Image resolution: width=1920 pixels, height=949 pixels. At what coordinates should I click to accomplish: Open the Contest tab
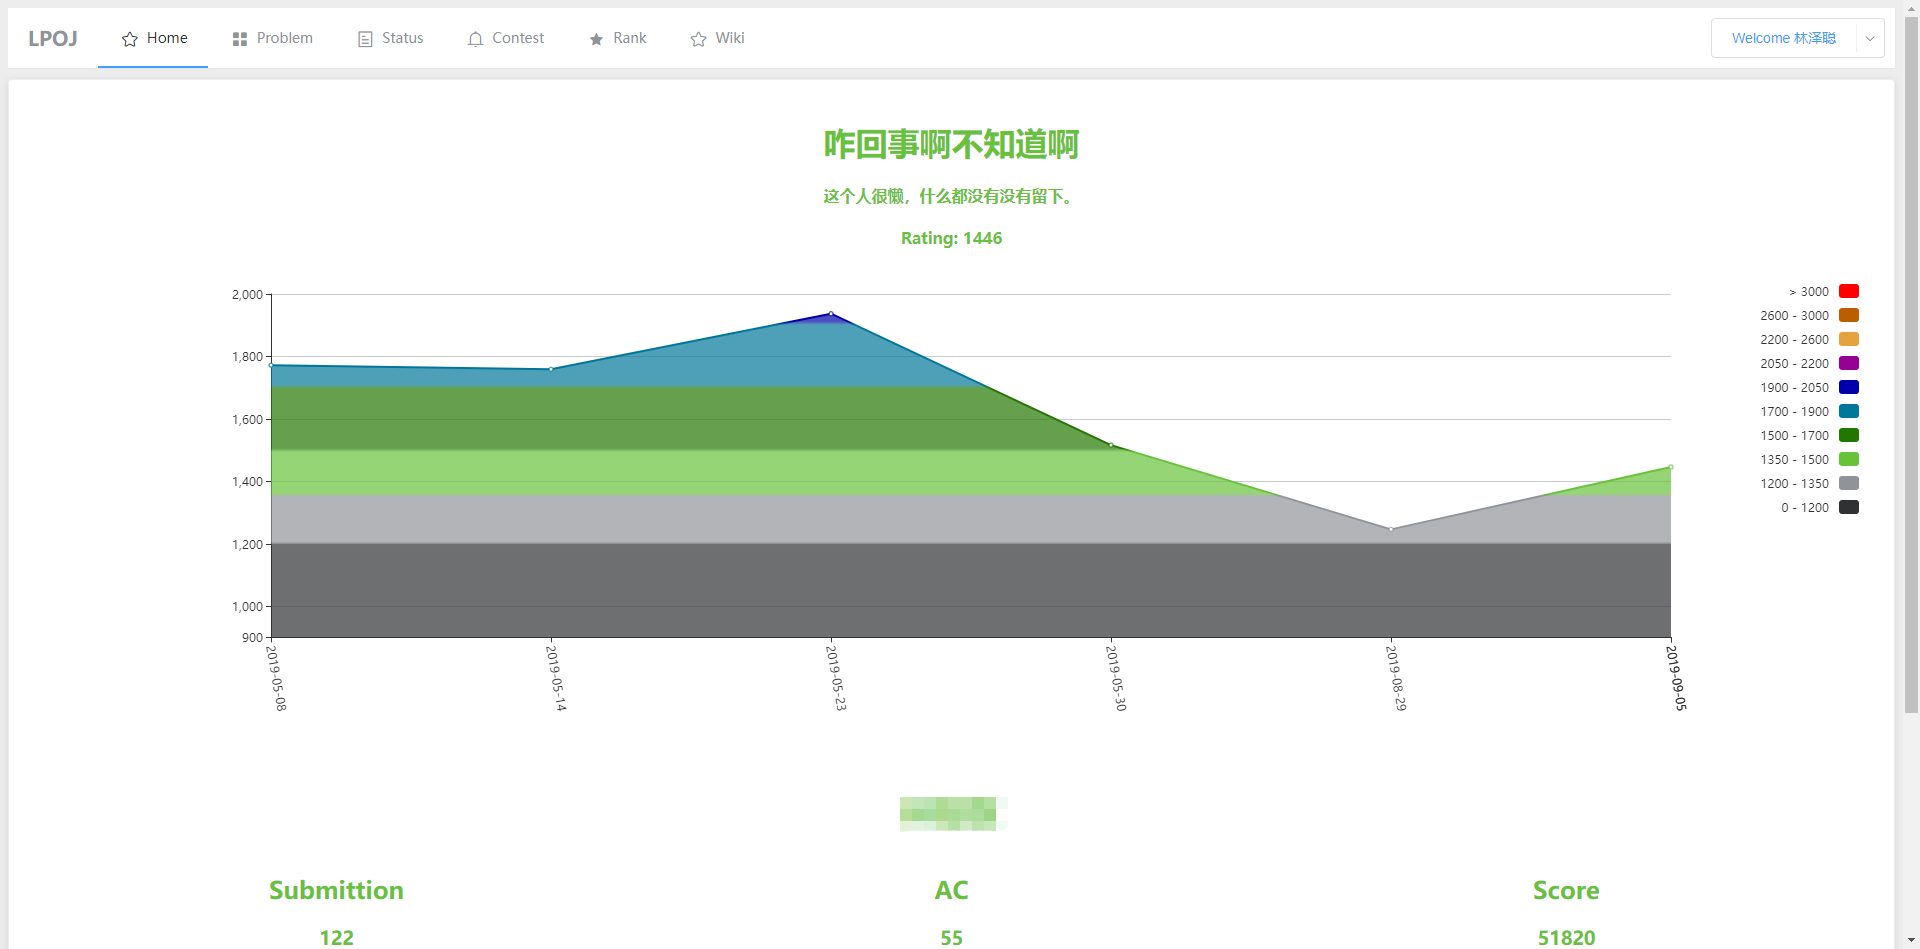[x=516, y=38]
